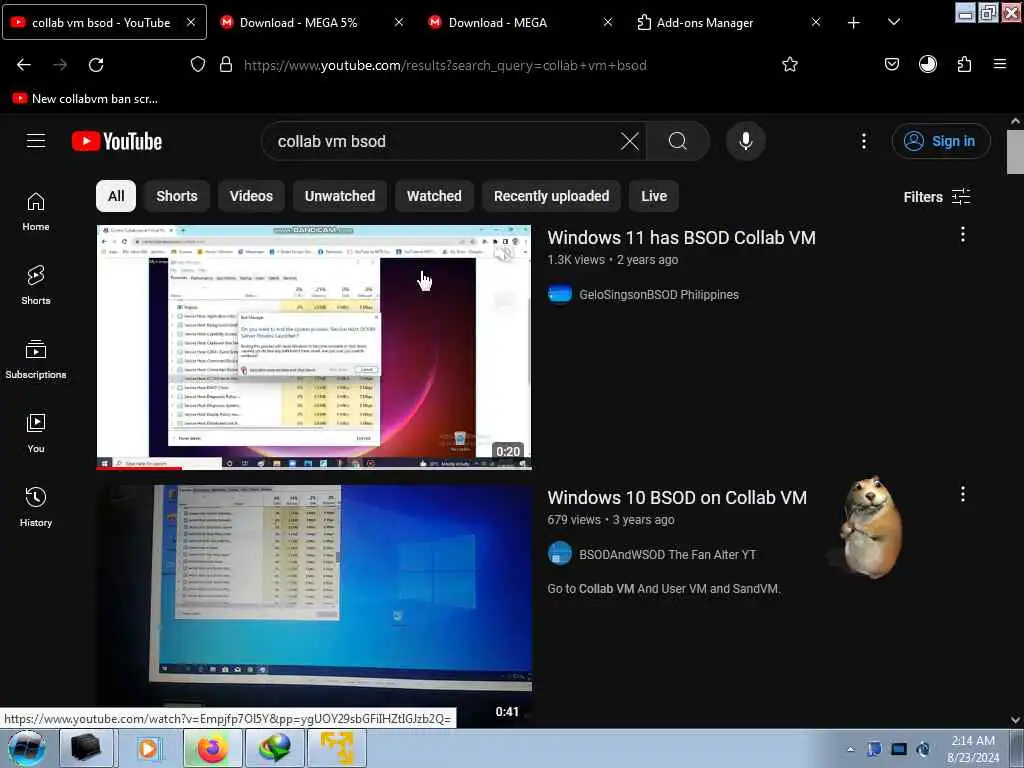
Task: Click the tracking protection shield icon
Action: click(197, 65)
